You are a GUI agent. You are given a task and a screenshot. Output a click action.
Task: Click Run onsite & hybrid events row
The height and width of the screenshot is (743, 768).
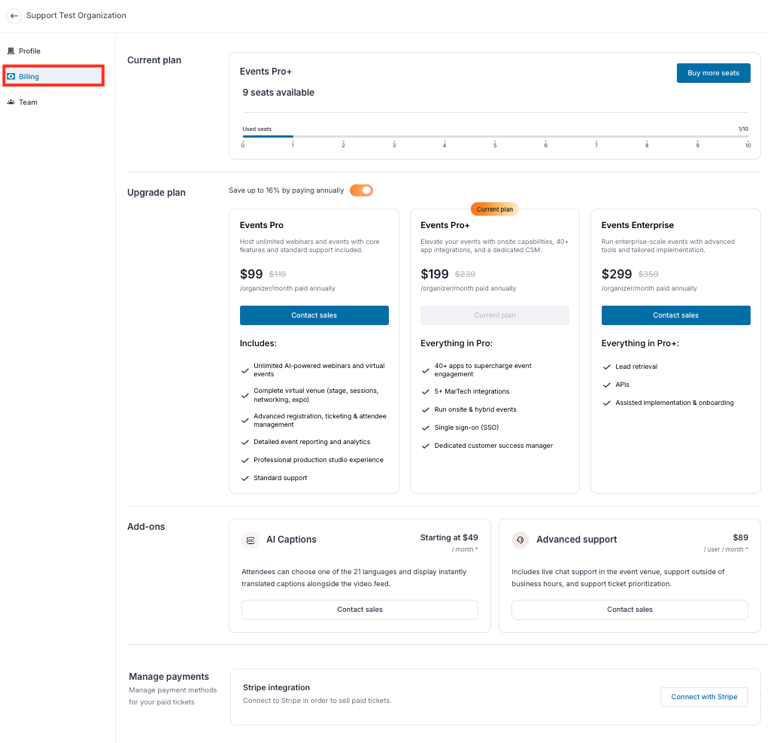pos(469,409)
